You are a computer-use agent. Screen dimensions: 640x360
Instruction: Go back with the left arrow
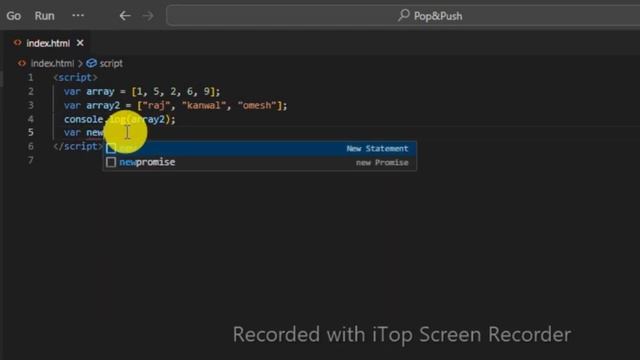point(125,16)
